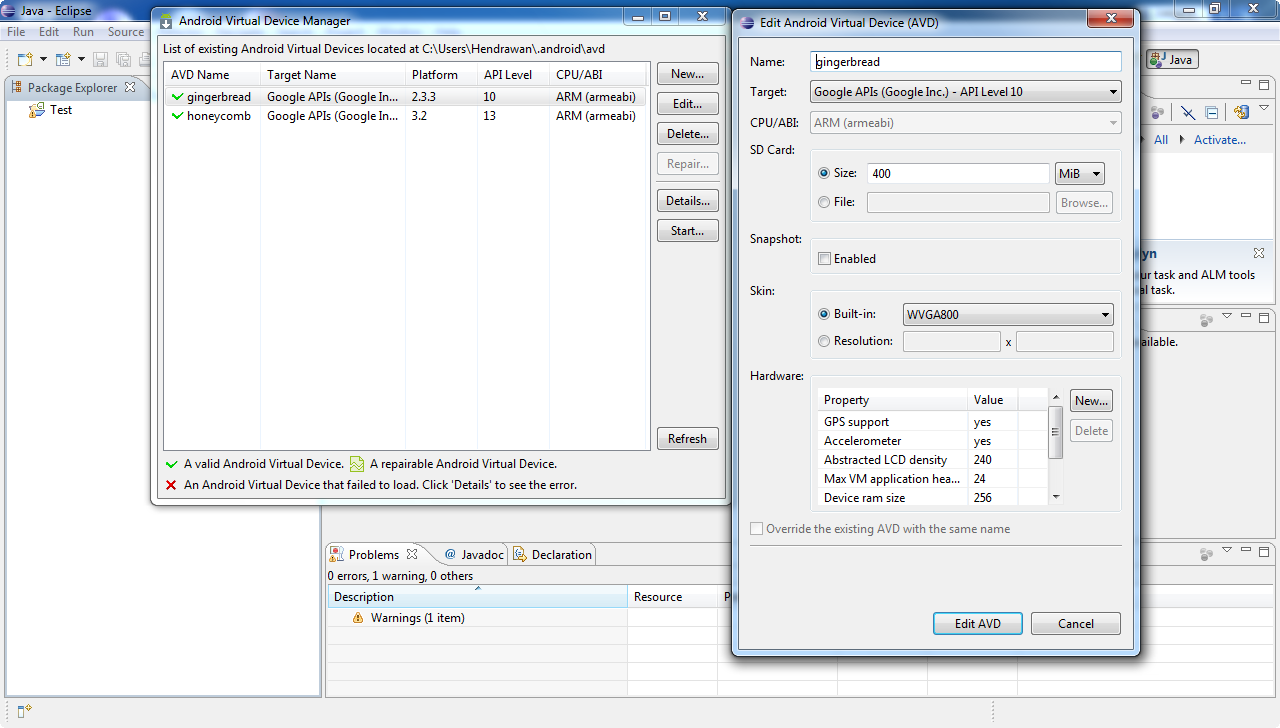Select the GPS support hardware property row
The height and width of the screenshot is (728, 1280).
[x=932, y=422]
